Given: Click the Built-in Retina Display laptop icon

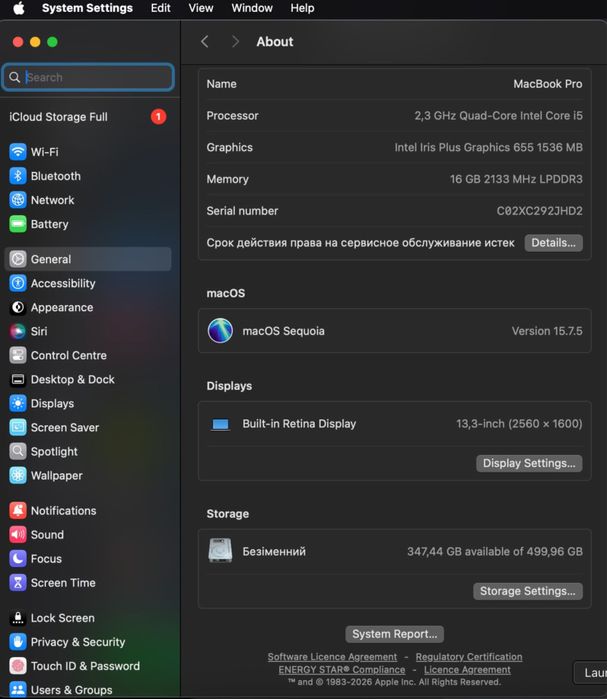Looking at the screenshot, I should click(220, 424).
